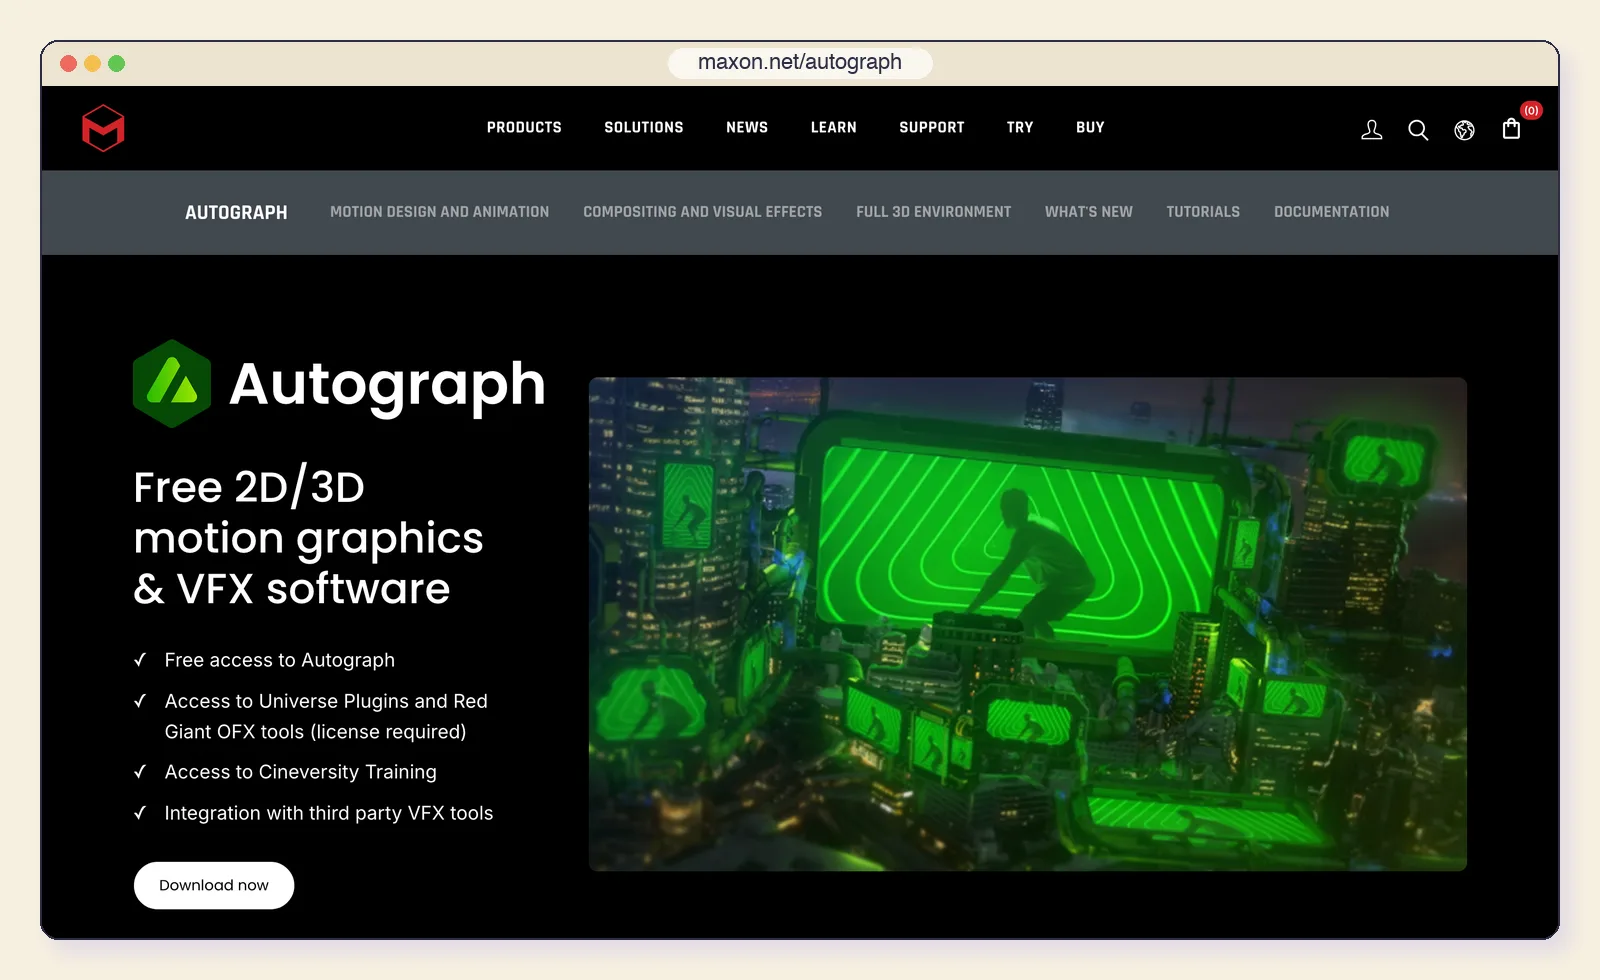This screenshot has height=980, width=1600.
Task: Open the Full 3D Environment section
Action: tap(934, 212)
